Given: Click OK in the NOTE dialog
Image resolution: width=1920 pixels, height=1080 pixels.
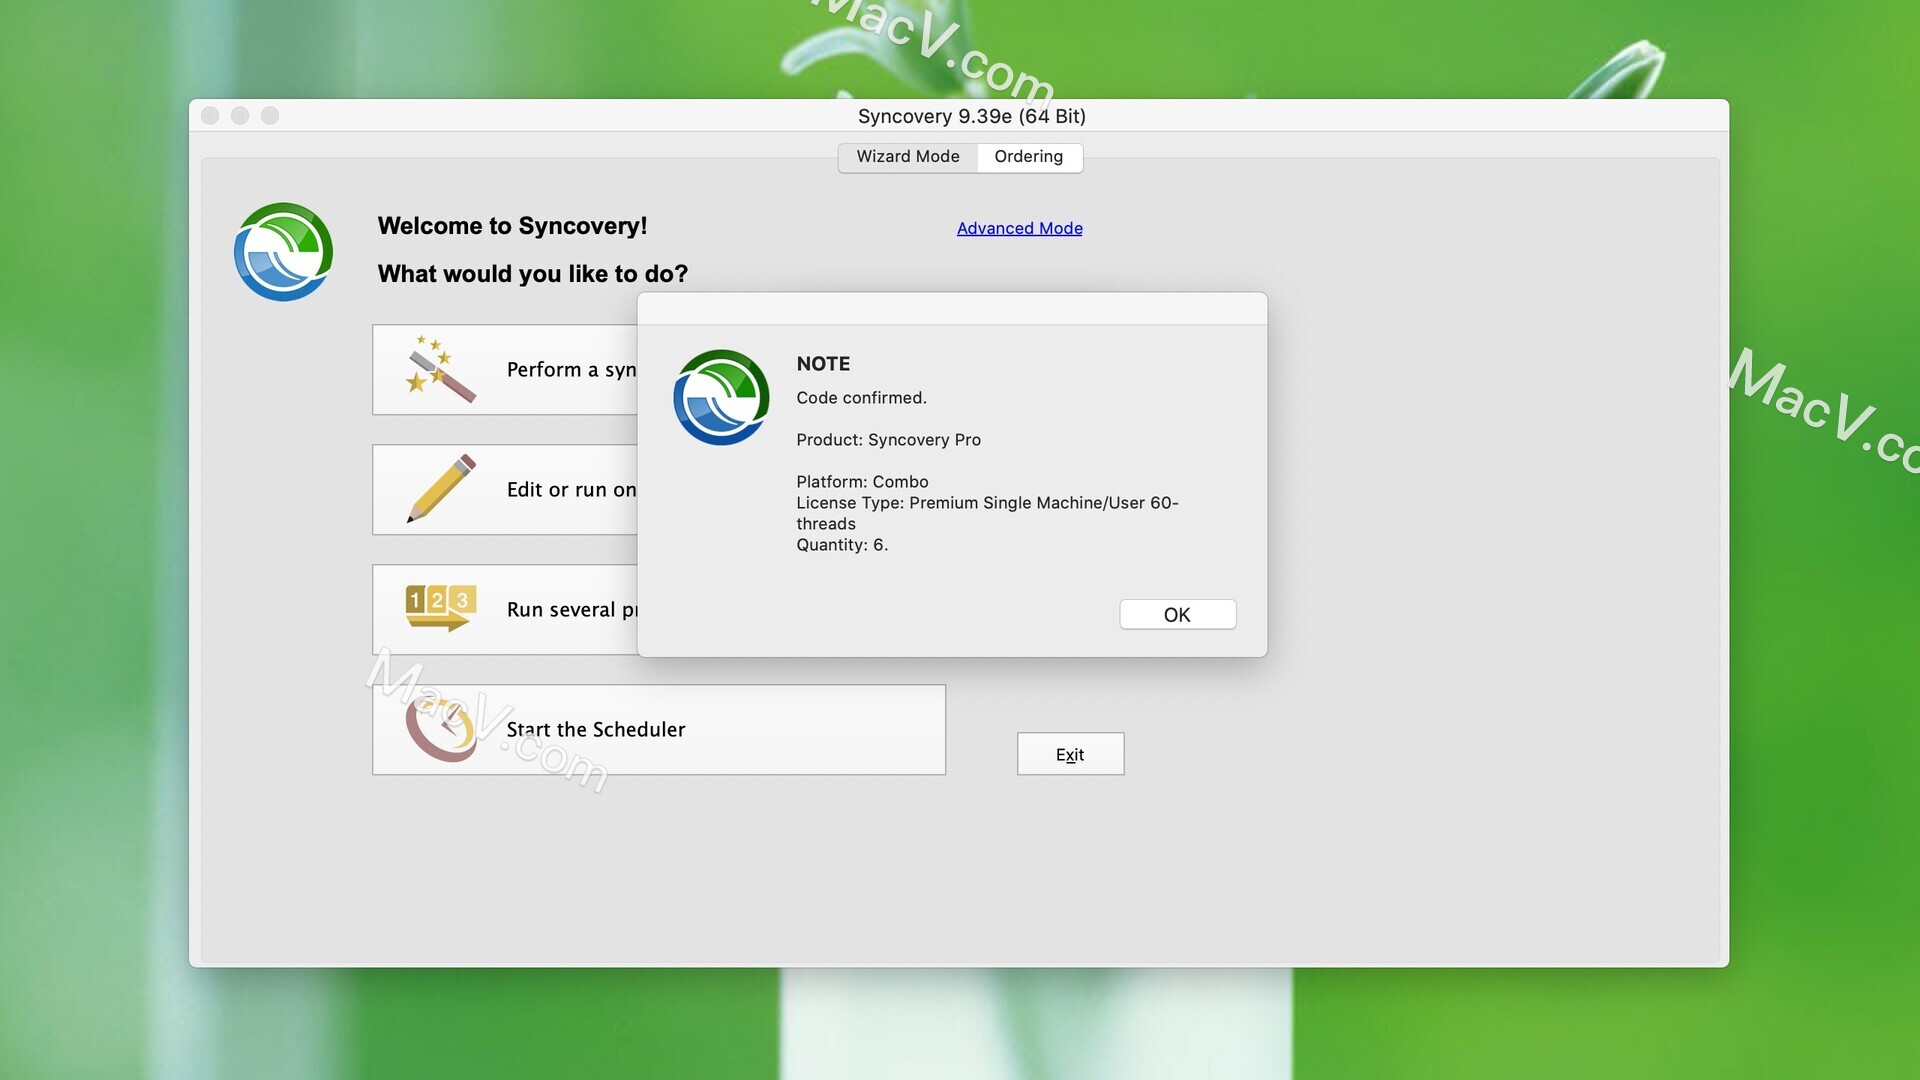Looking at the screenshot, I should point(1177,615).
